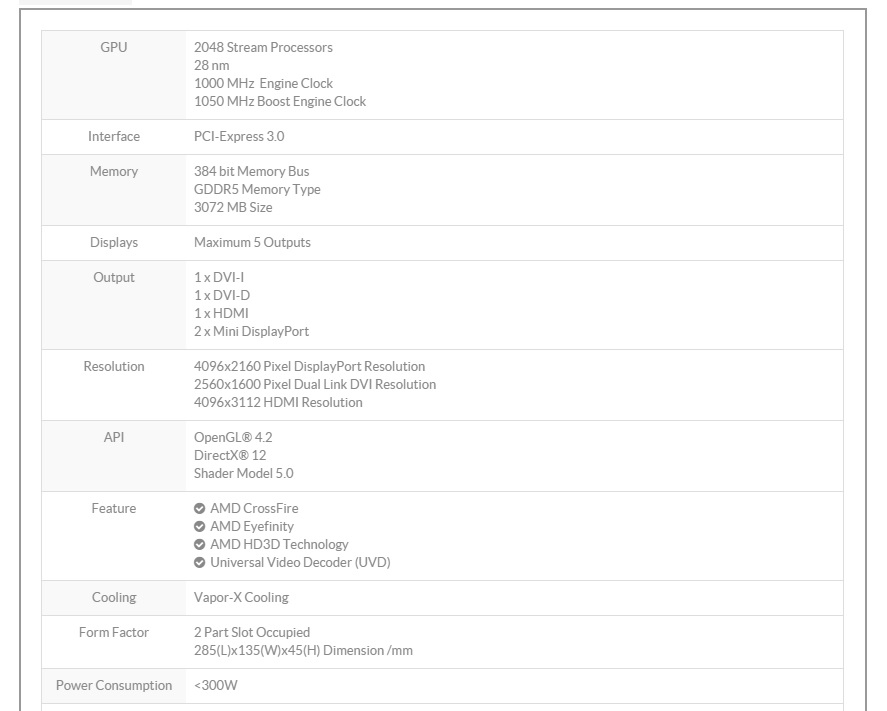
Task: Click the check icon beside AMD CrossFire
Action: click(200, 509)
